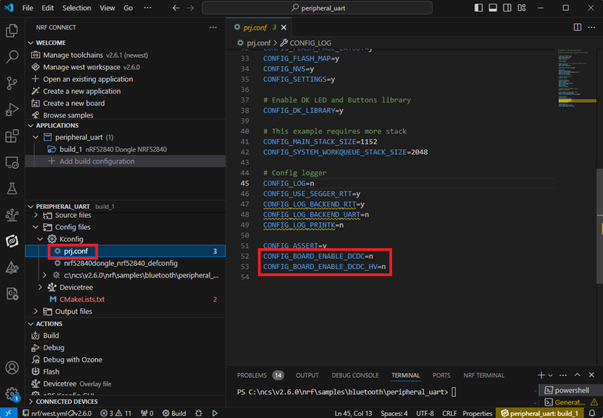Open the Extensions view

click(x=12, y=135)
